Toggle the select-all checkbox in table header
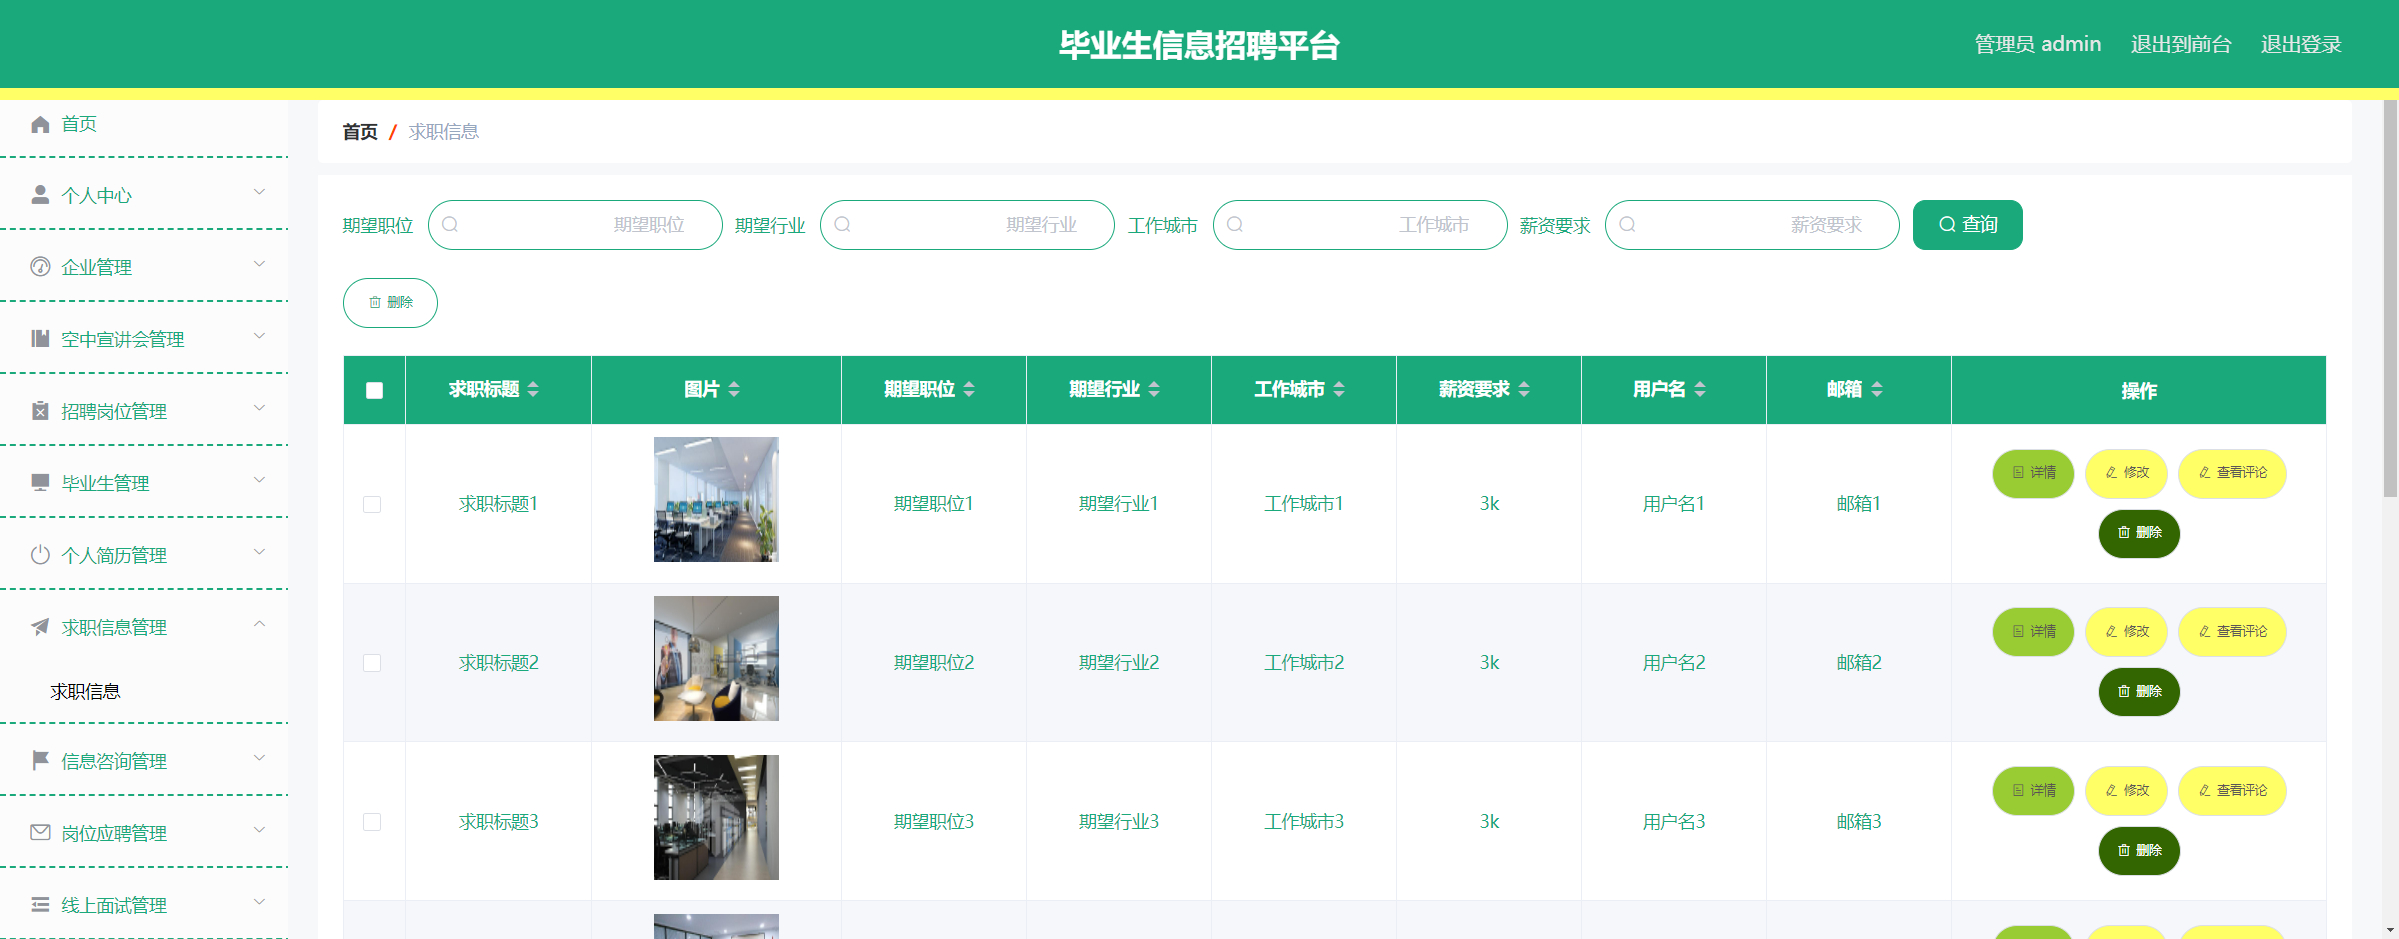 (374, 390)
